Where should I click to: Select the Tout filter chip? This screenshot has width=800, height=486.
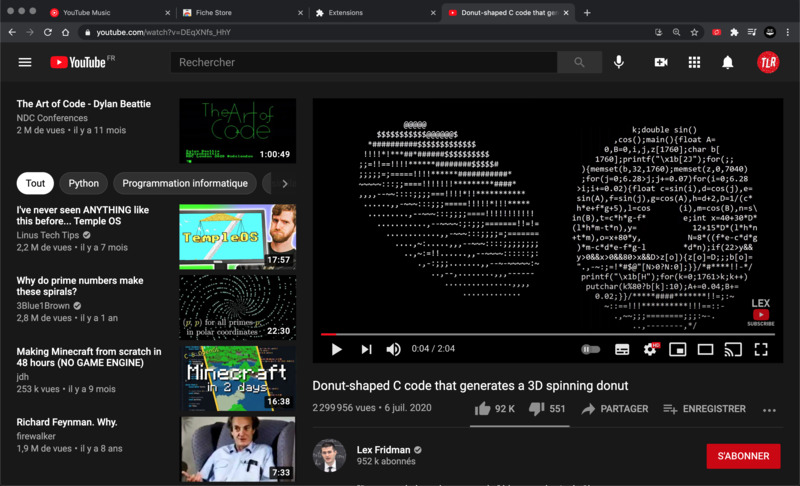pos(35,183)
